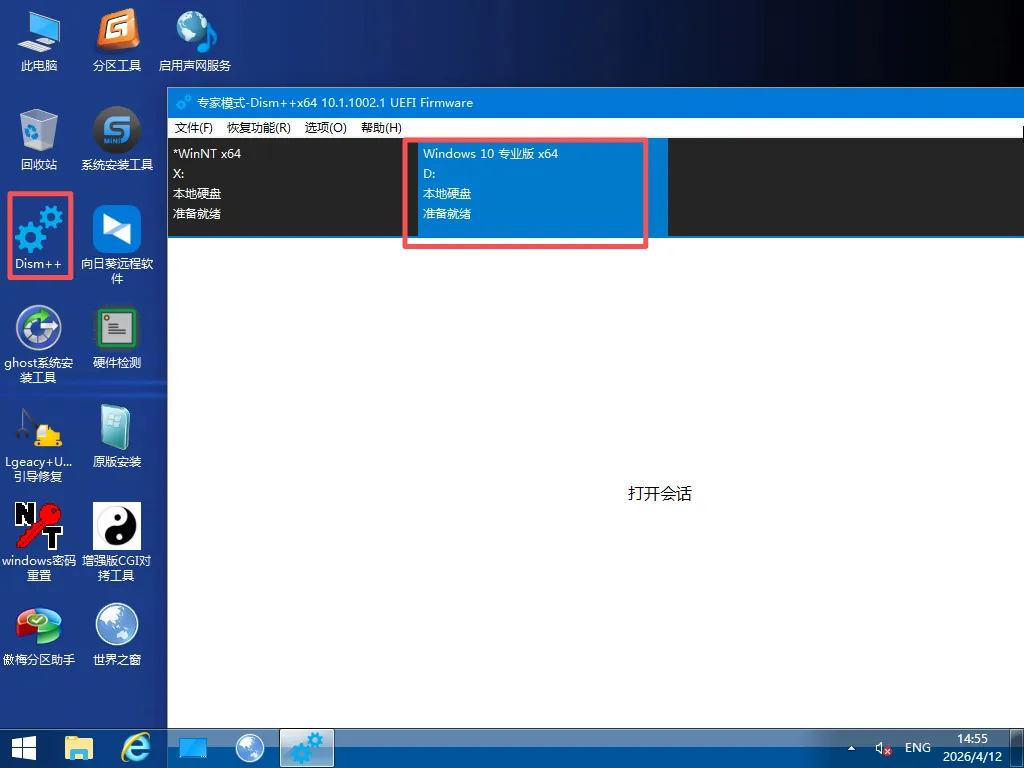Click 本地硬盘 text under *WinNT x64
1024x768 pixels.
pos(197,194)
